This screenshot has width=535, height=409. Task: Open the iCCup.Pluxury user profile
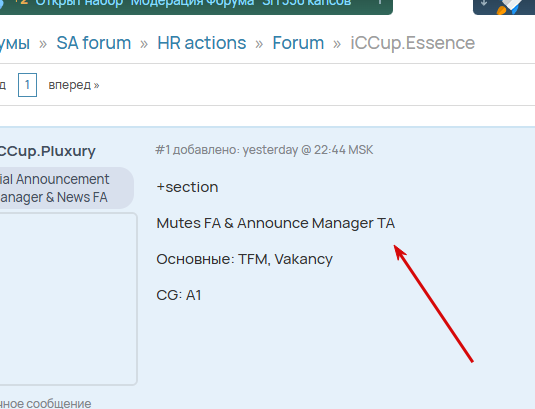tap(47, 151)
